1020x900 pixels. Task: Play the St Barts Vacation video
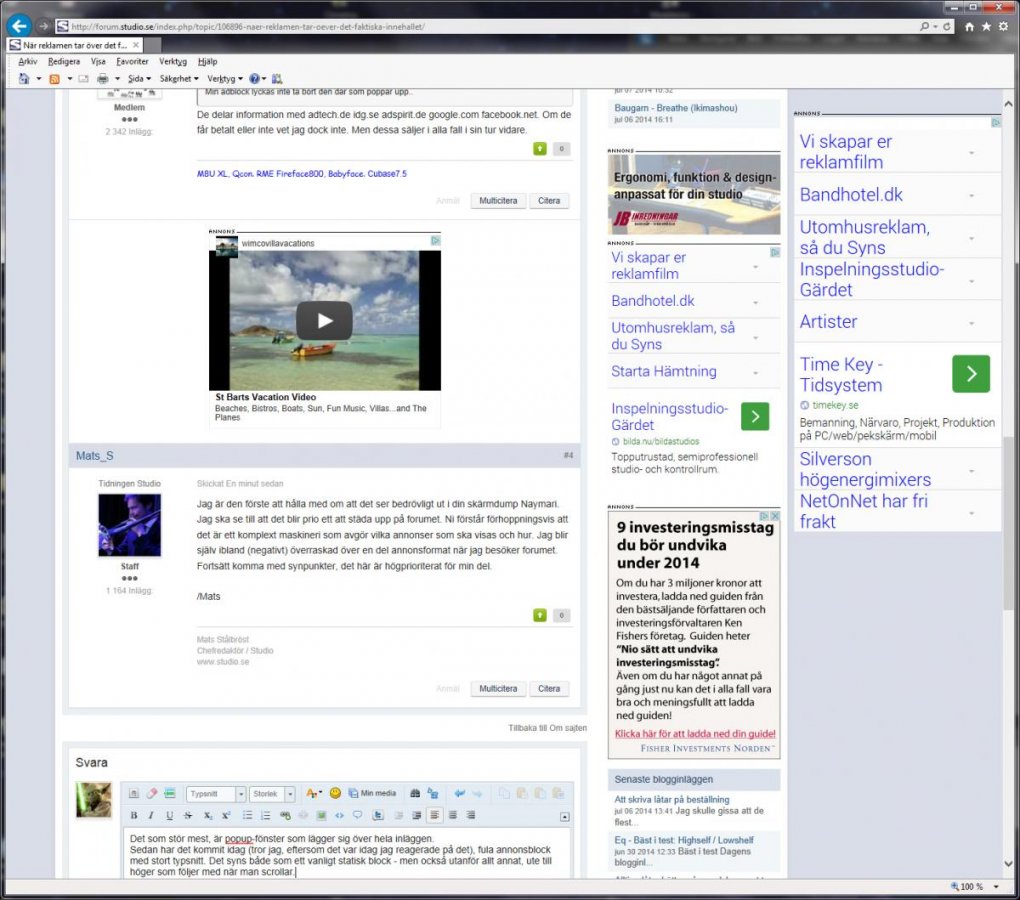click(x=324, y=320)
